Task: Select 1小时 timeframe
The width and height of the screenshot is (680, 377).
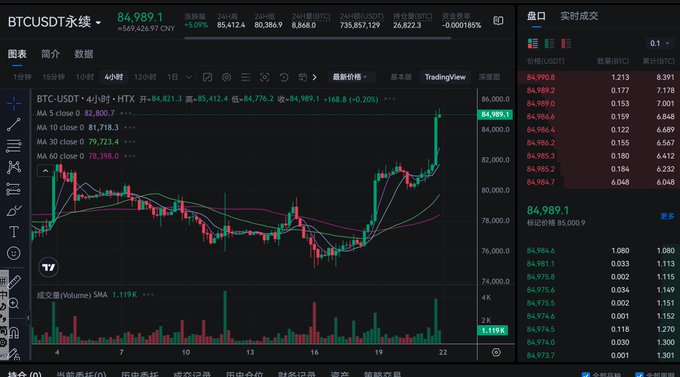Action: (85, 77)
